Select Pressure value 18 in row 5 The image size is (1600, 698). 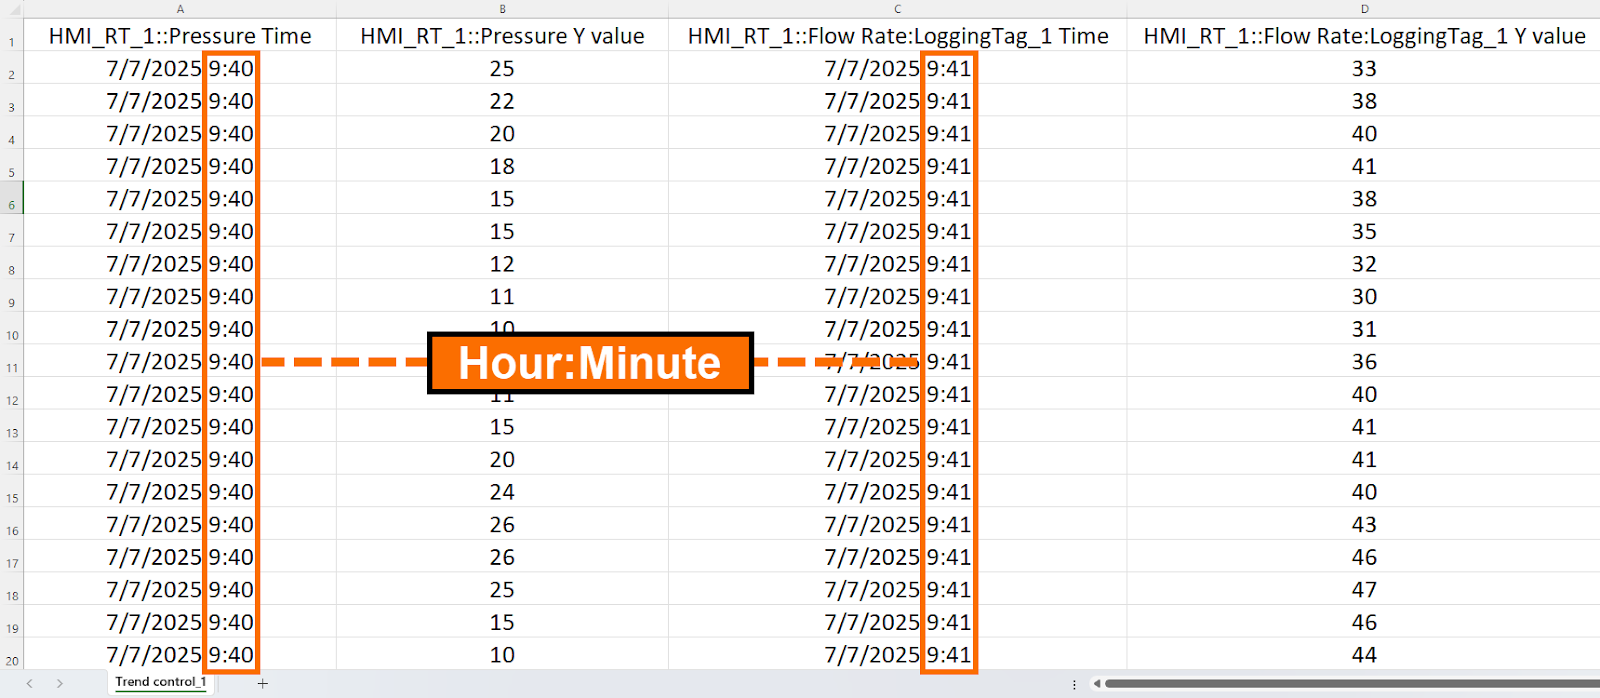pos(502,166)
